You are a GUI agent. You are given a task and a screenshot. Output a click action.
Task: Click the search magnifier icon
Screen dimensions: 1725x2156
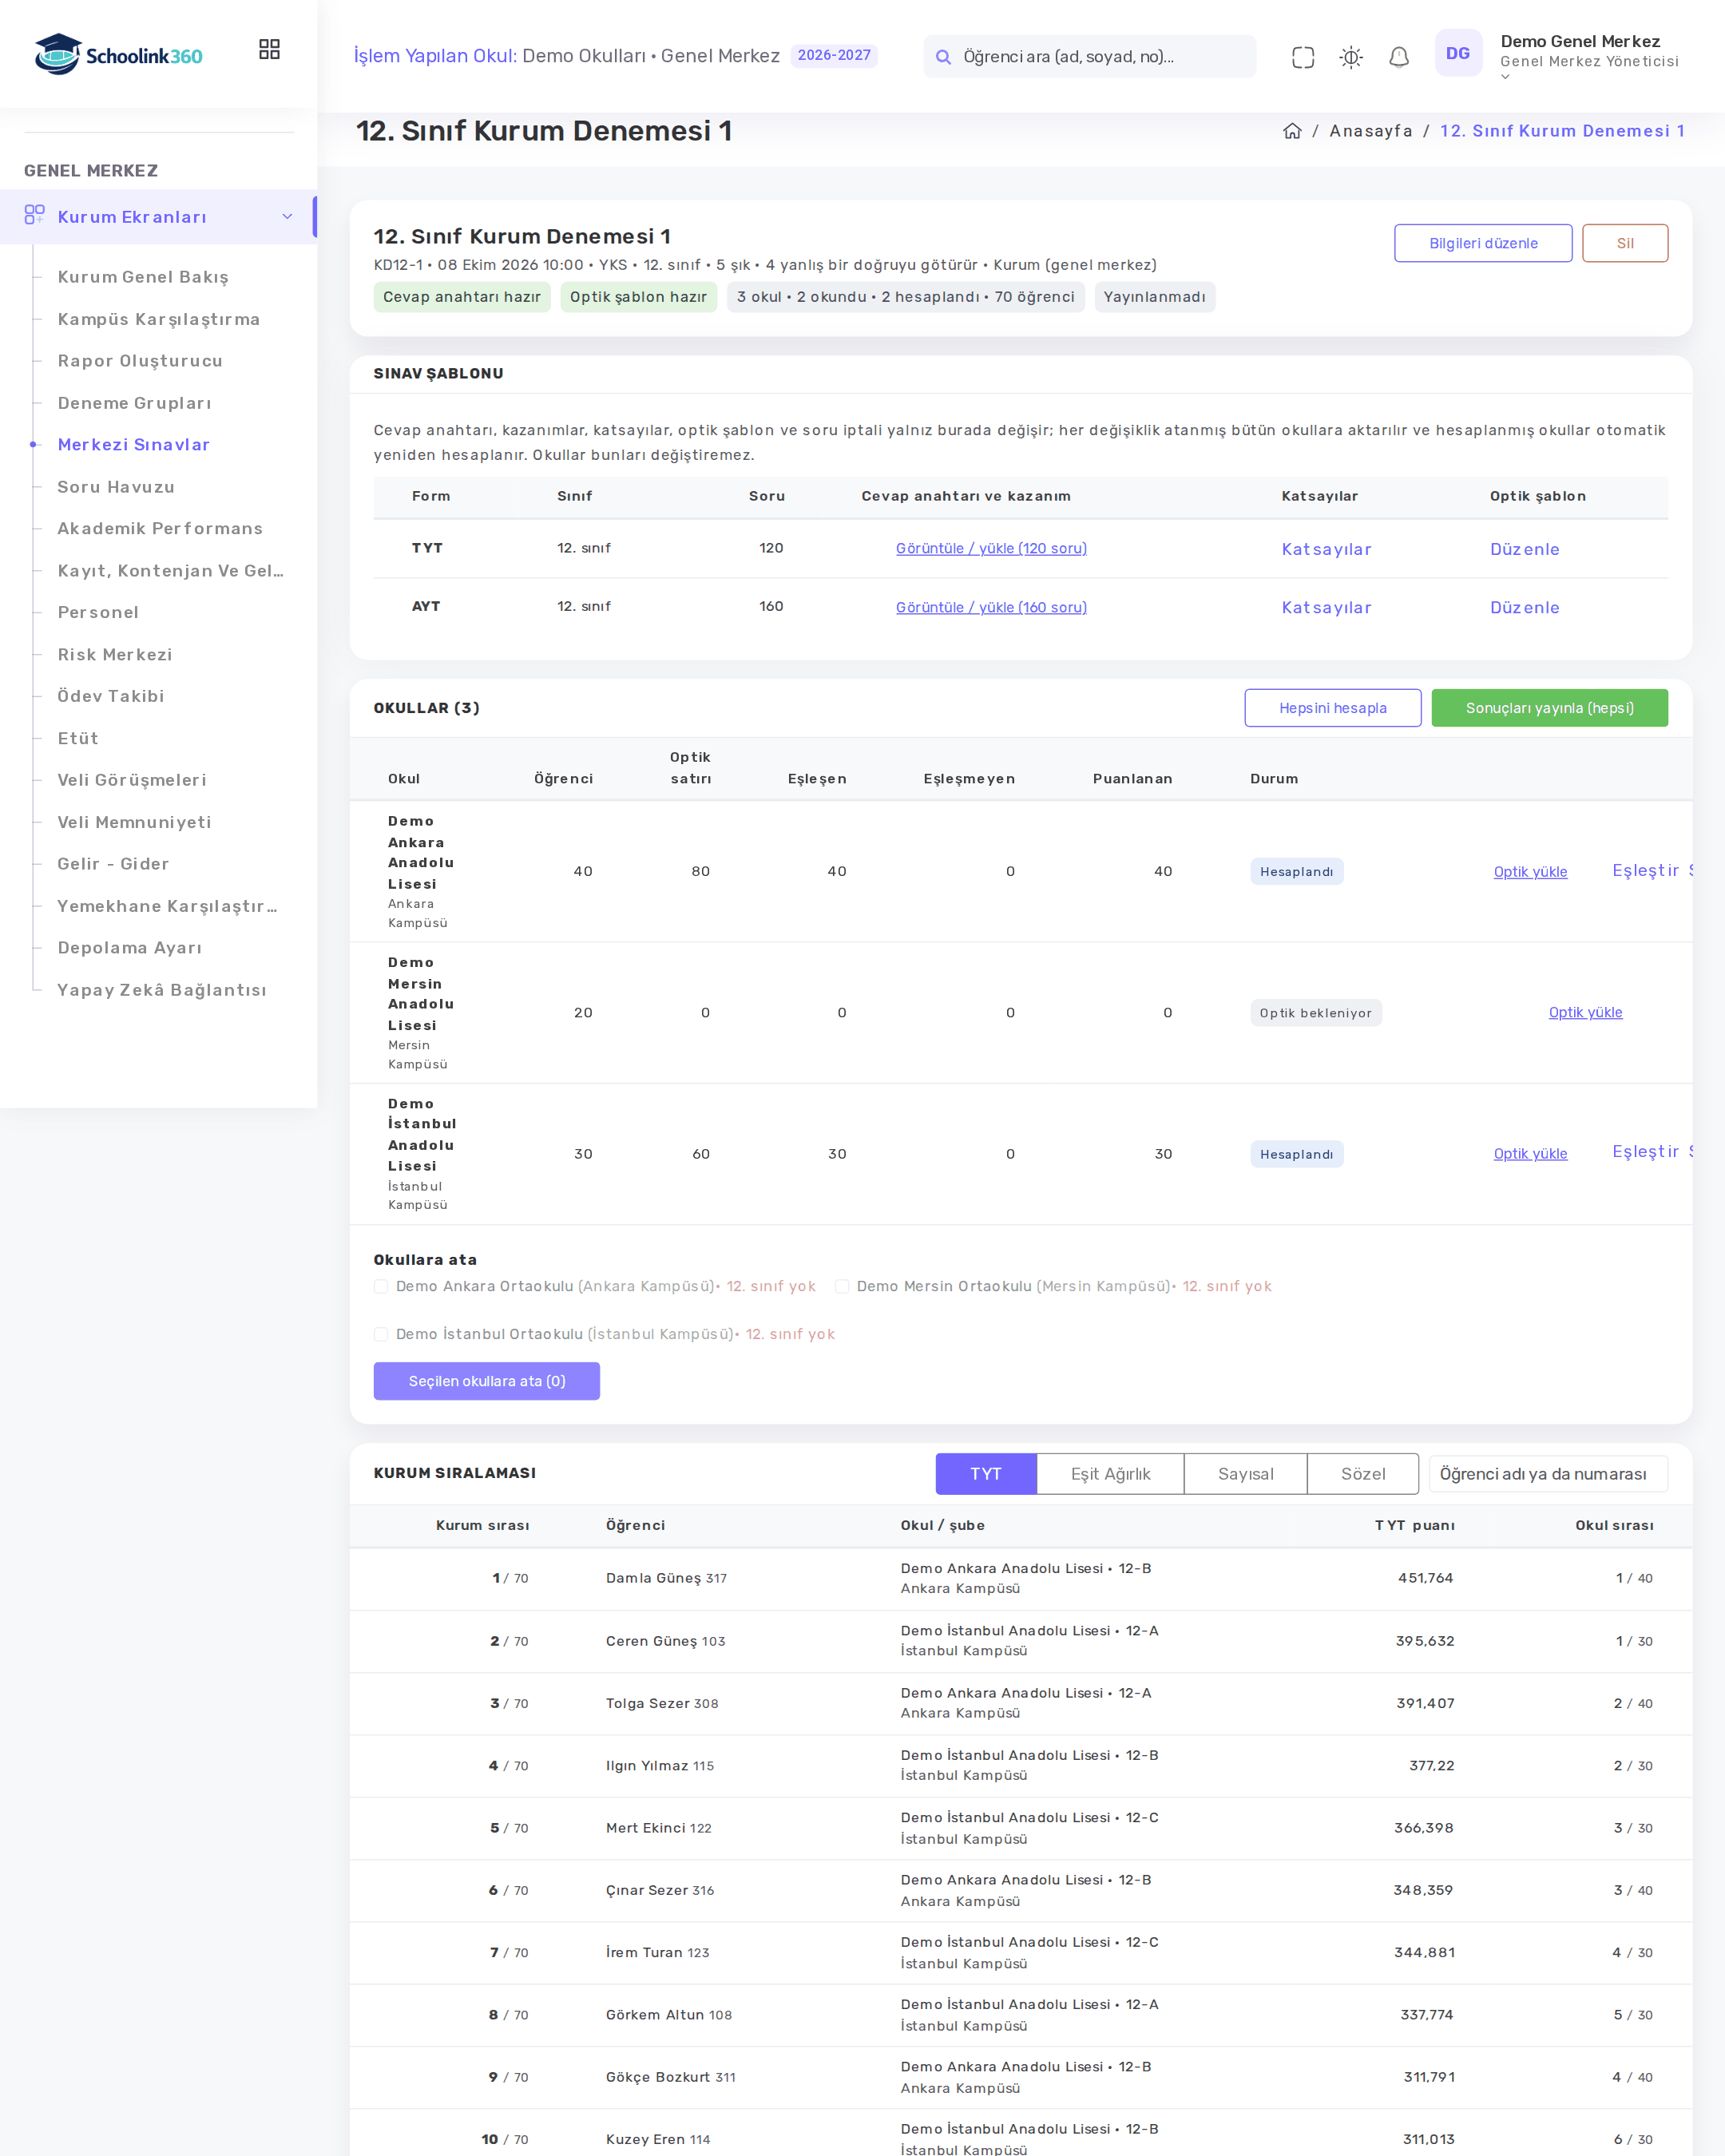pyautogui.click(x=942, y=57)
